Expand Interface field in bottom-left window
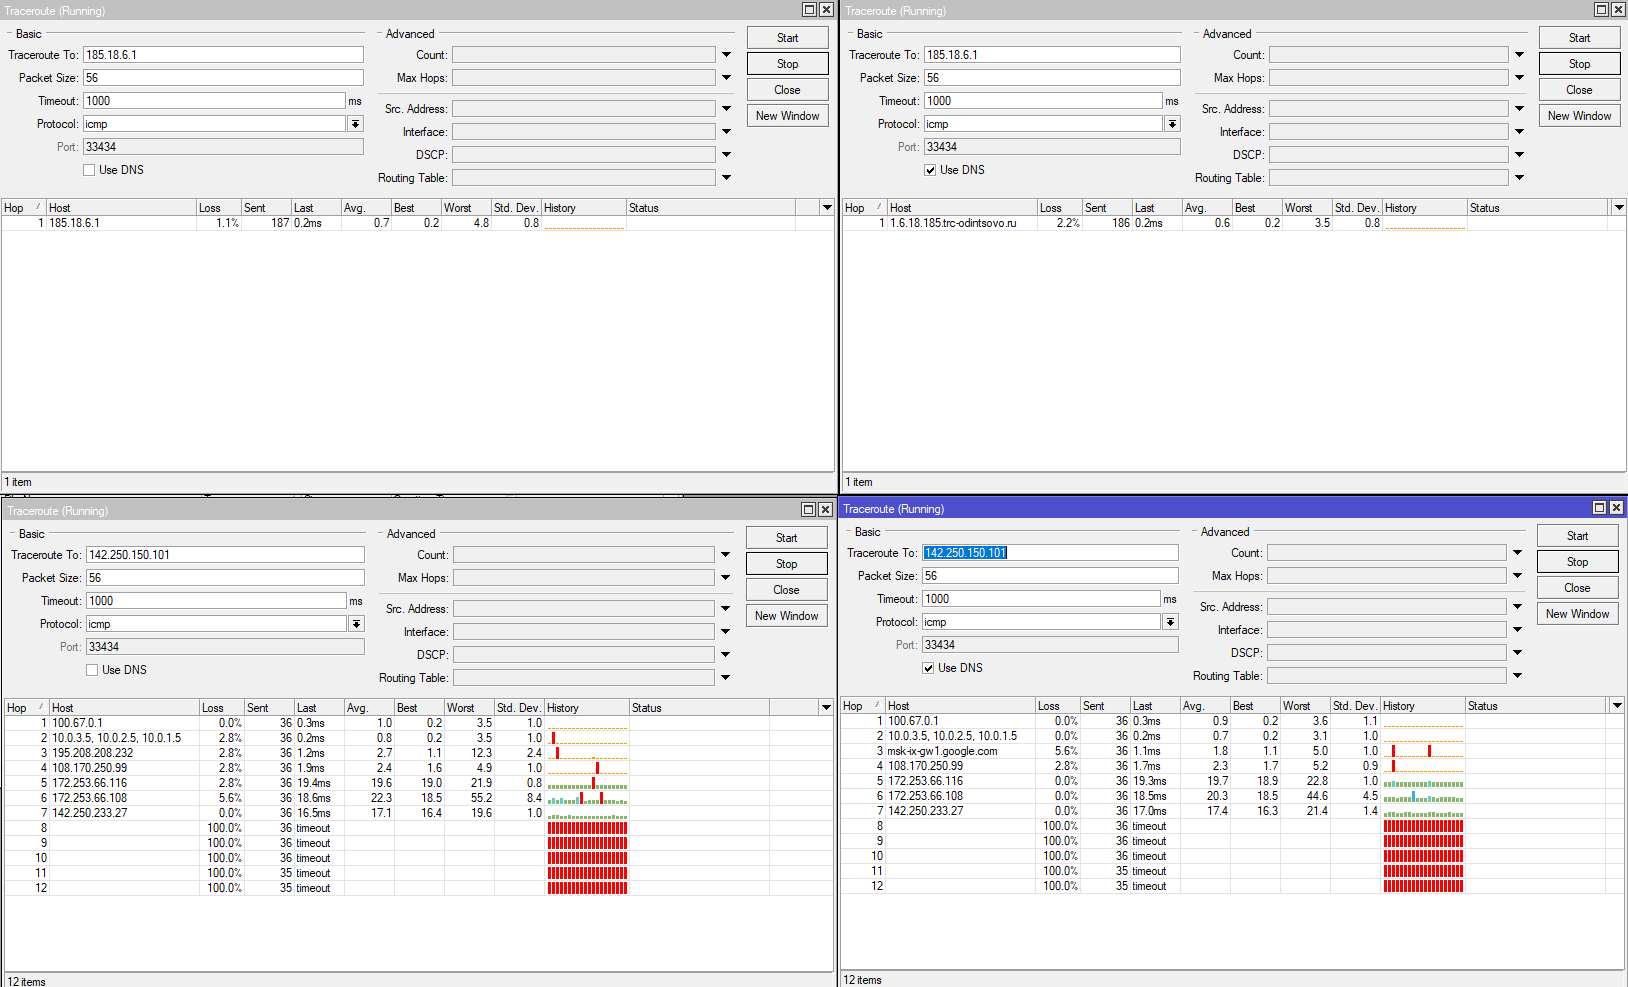This screenshot has width=1628, height=987. pos(725,632)
